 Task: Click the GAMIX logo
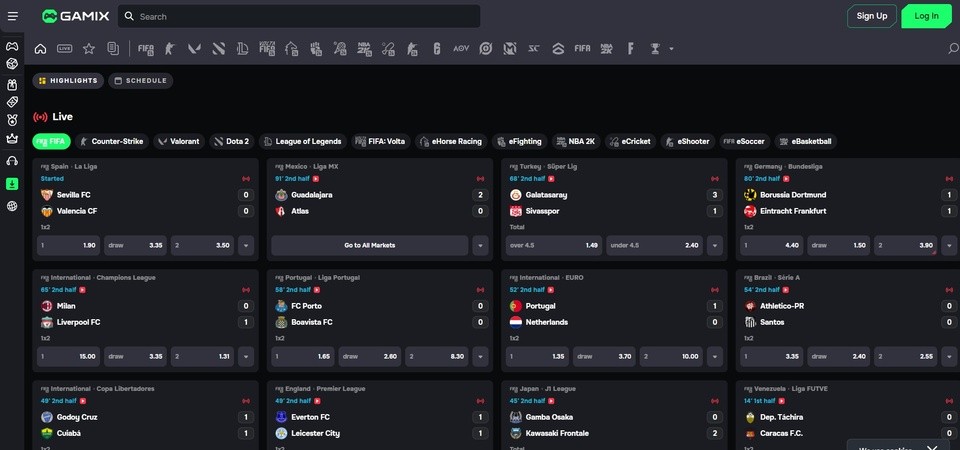75,17
